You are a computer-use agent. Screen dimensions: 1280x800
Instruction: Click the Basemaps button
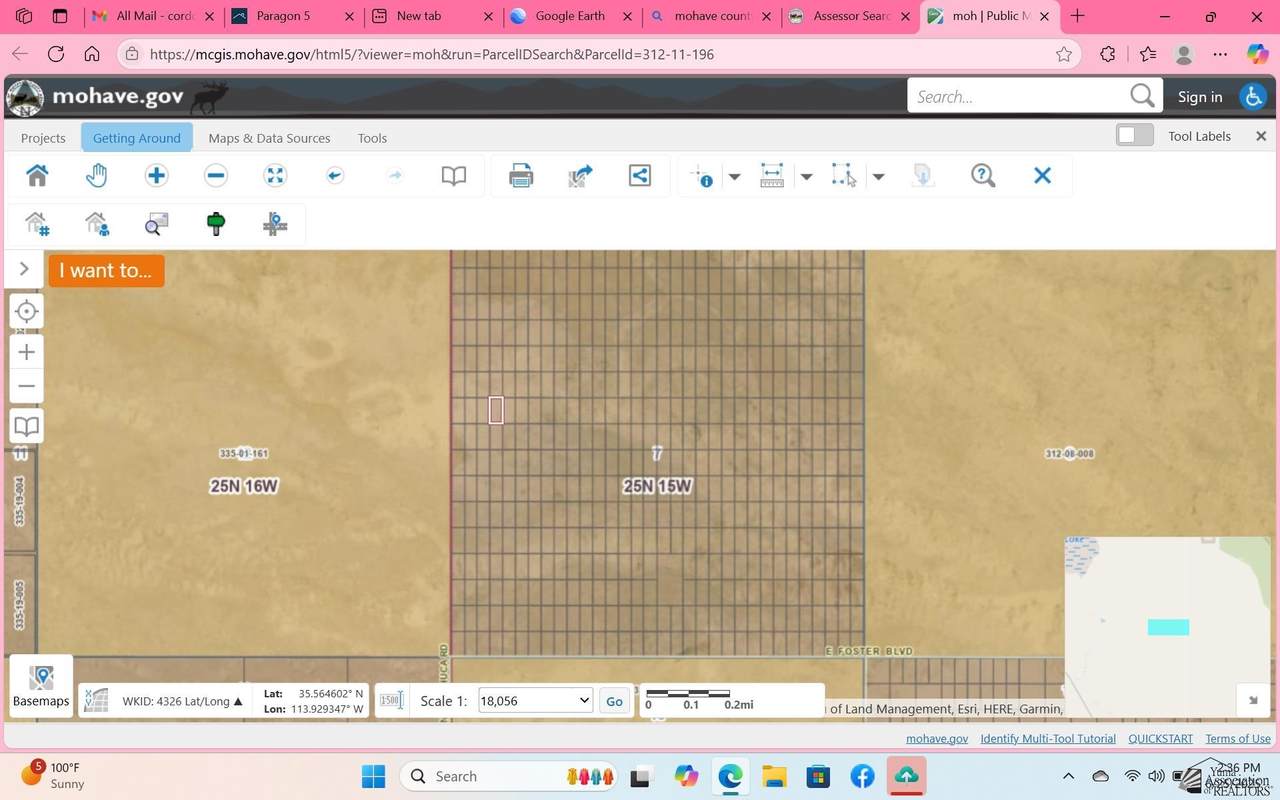tap(41, 686)
